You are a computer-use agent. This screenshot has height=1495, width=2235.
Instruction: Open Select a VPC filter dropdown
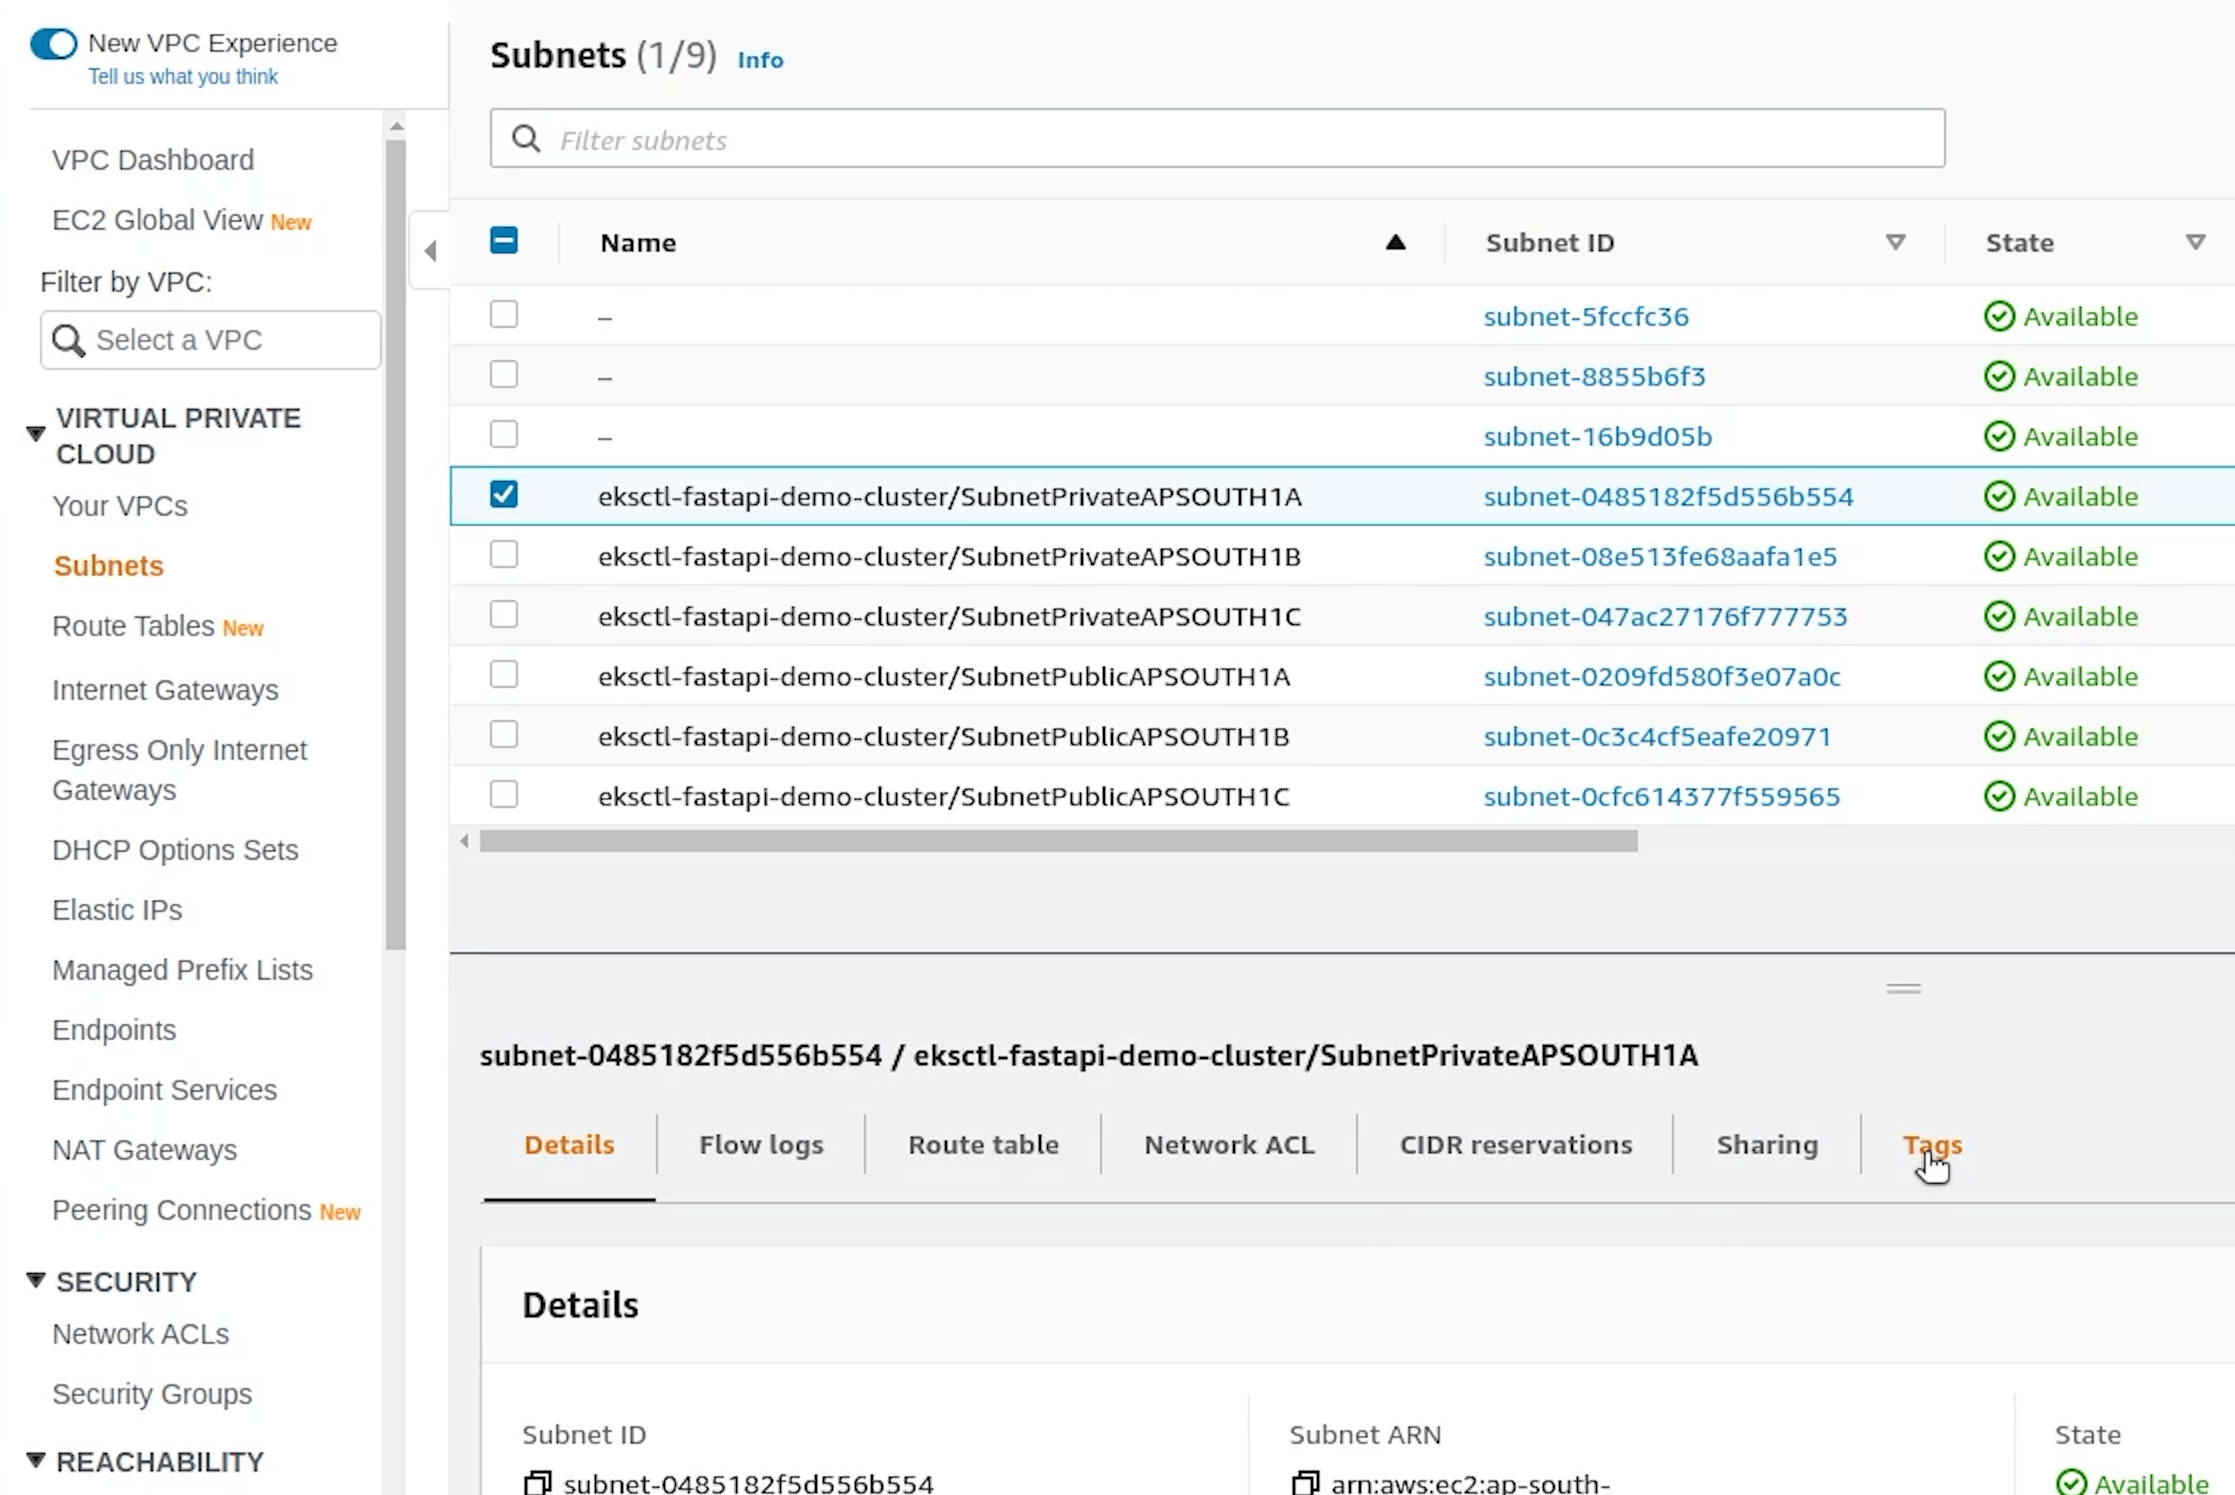click(x=210, y=340)
